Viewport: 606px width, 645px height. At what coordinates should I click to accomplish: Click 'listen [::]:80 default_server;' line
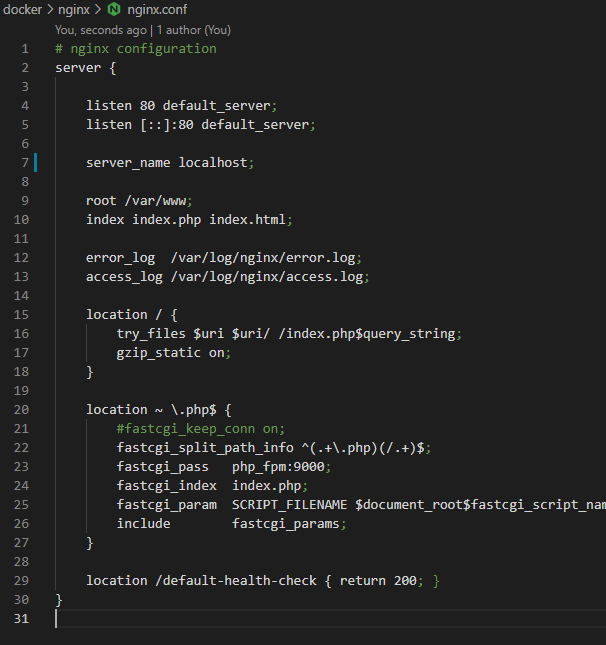point(201,125)
